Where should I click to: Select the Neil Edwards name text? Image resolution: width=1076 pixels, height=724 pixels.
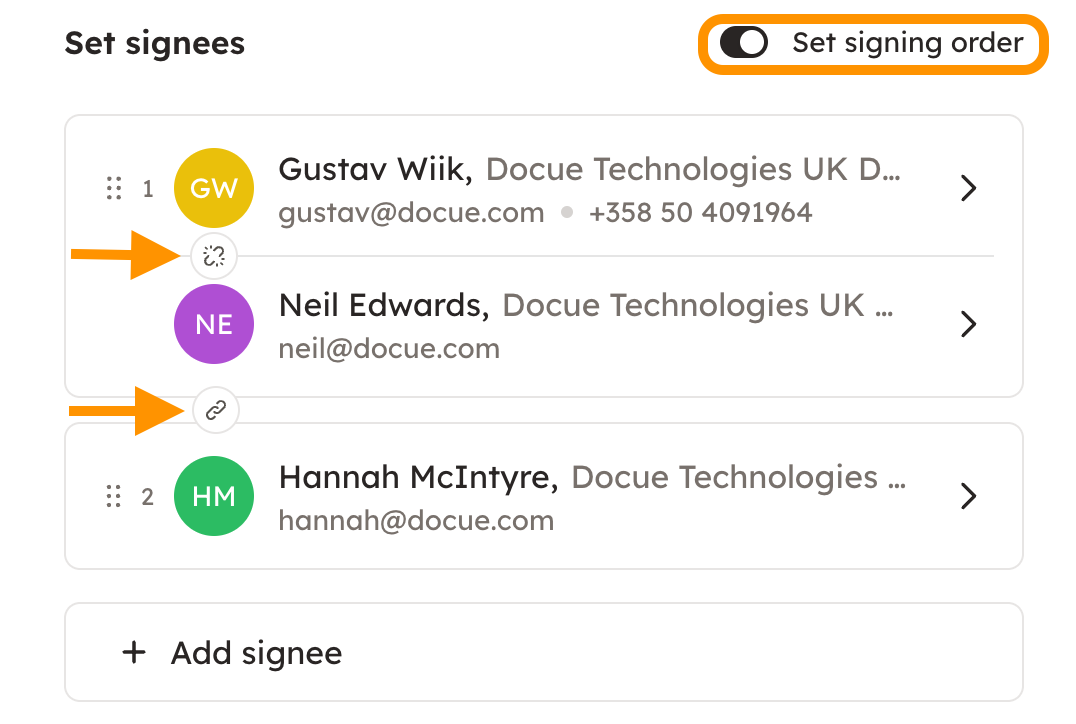(x=383, y=306)
